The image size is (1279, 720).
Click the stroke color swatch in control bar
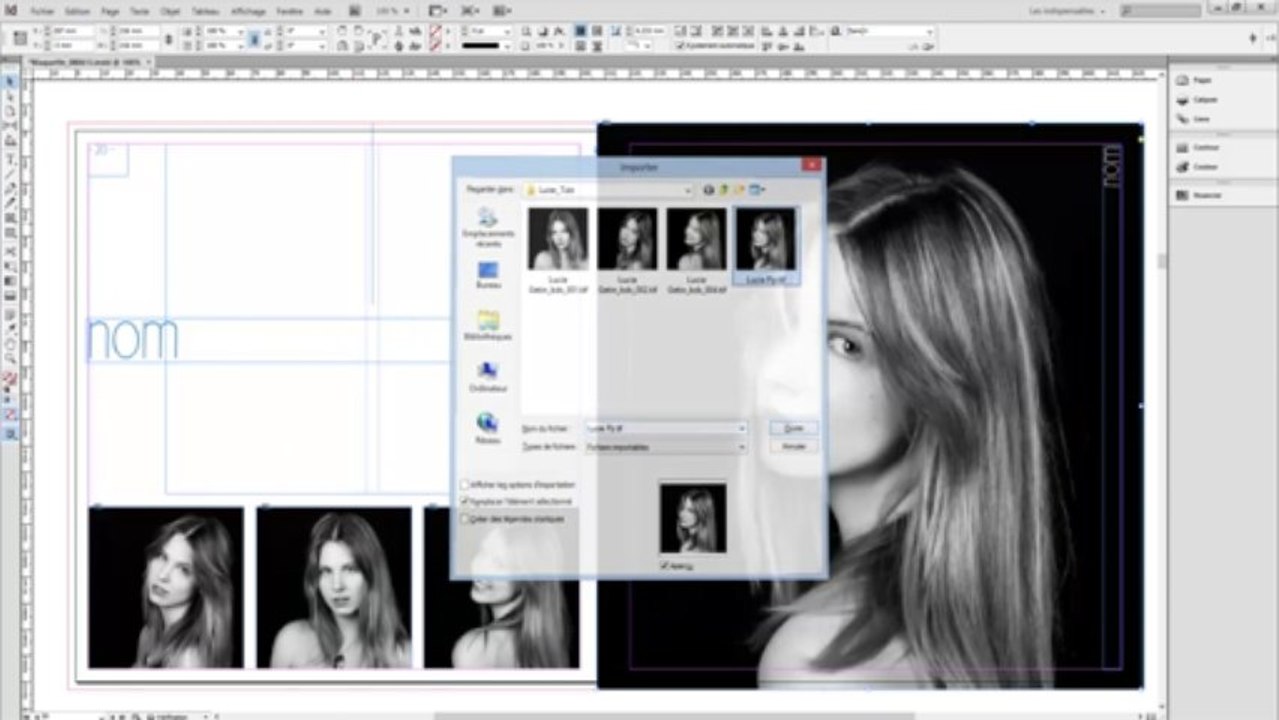(435, 46)
